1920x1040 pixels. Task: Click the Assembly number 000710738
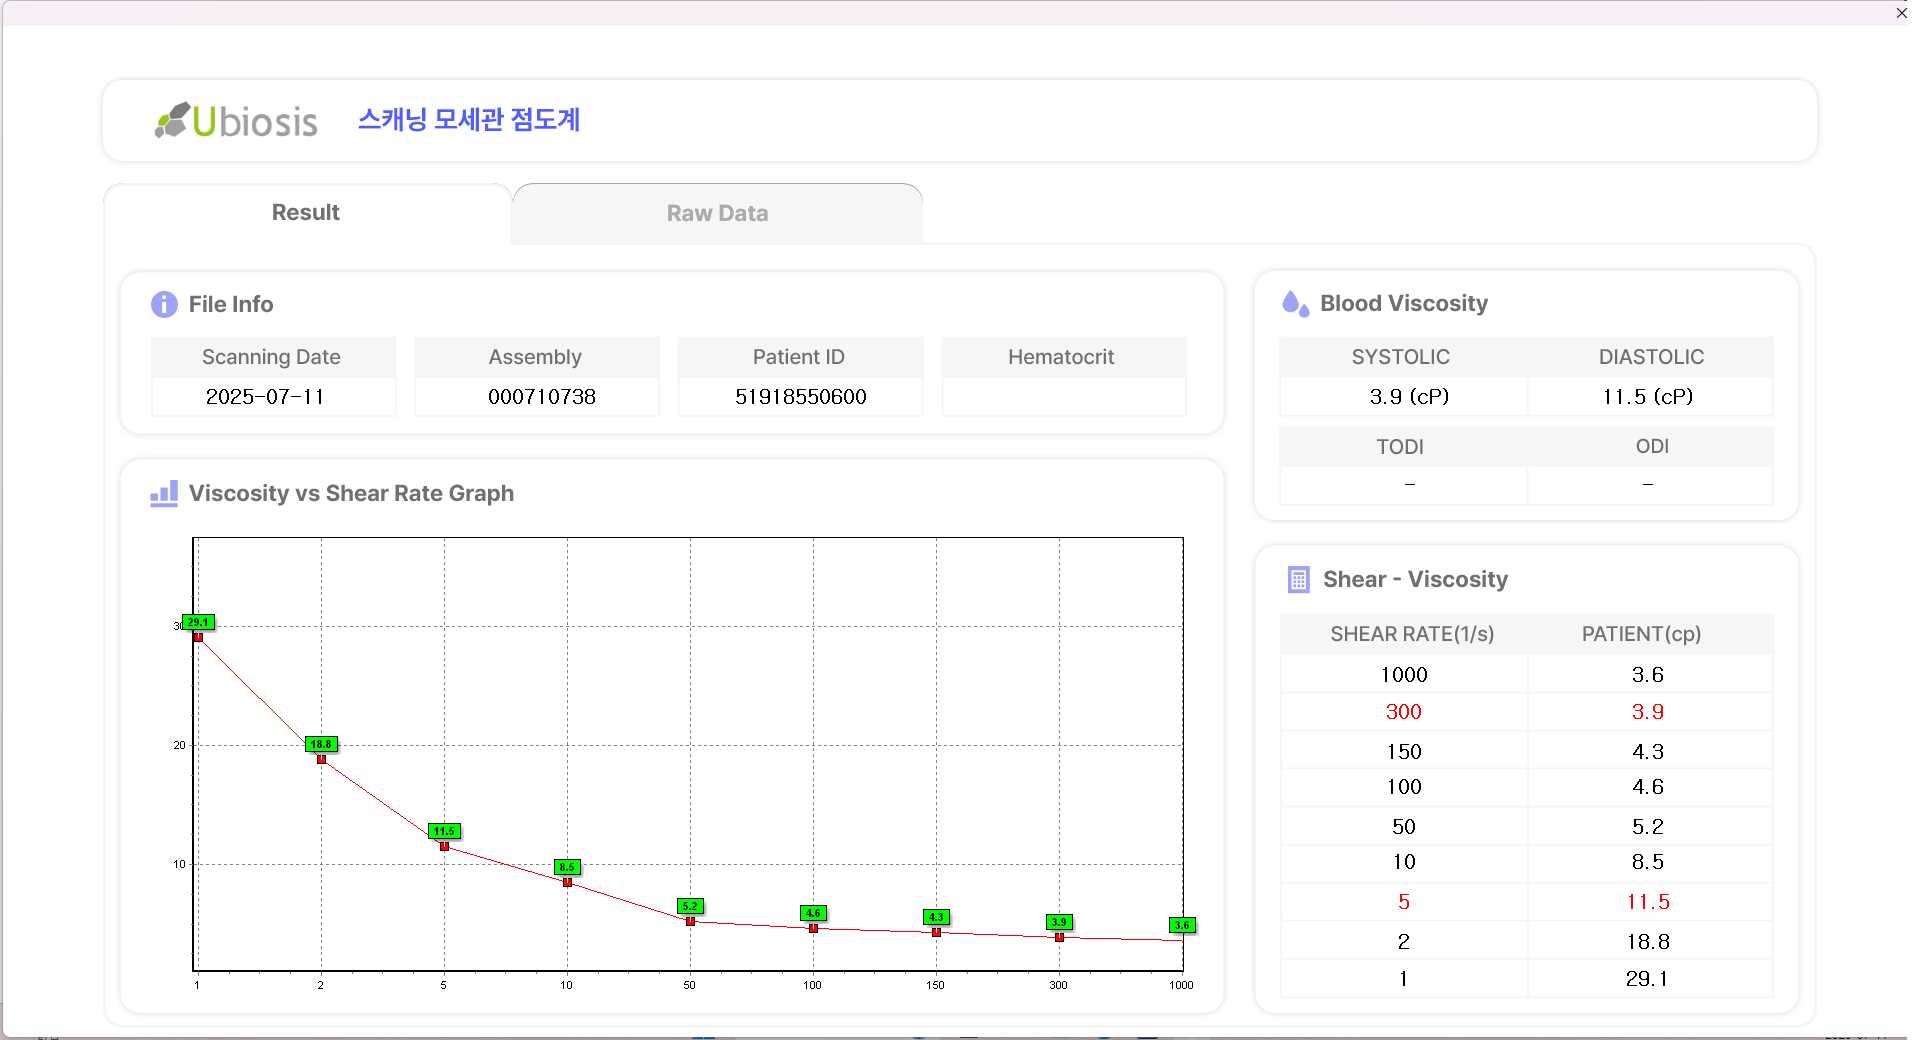coord(541,397)
